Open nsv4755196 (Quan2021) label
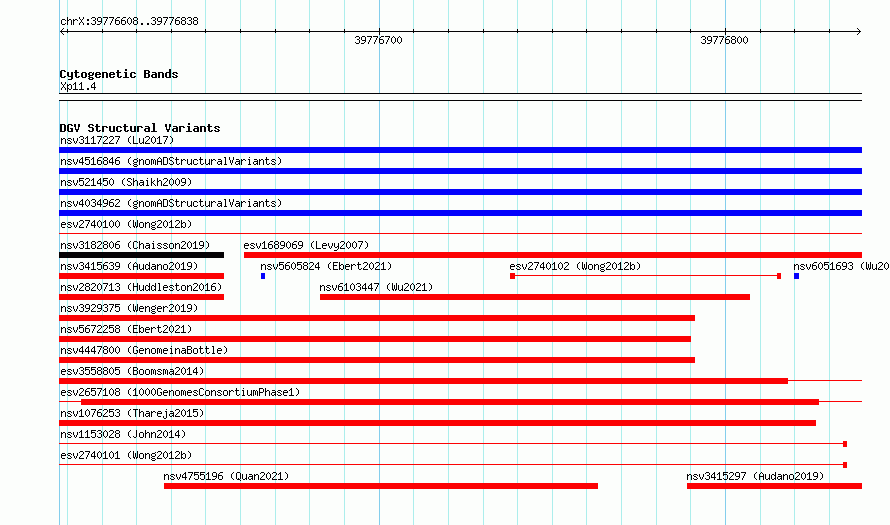This screenshot has height=525, width=890. (226, 476)
